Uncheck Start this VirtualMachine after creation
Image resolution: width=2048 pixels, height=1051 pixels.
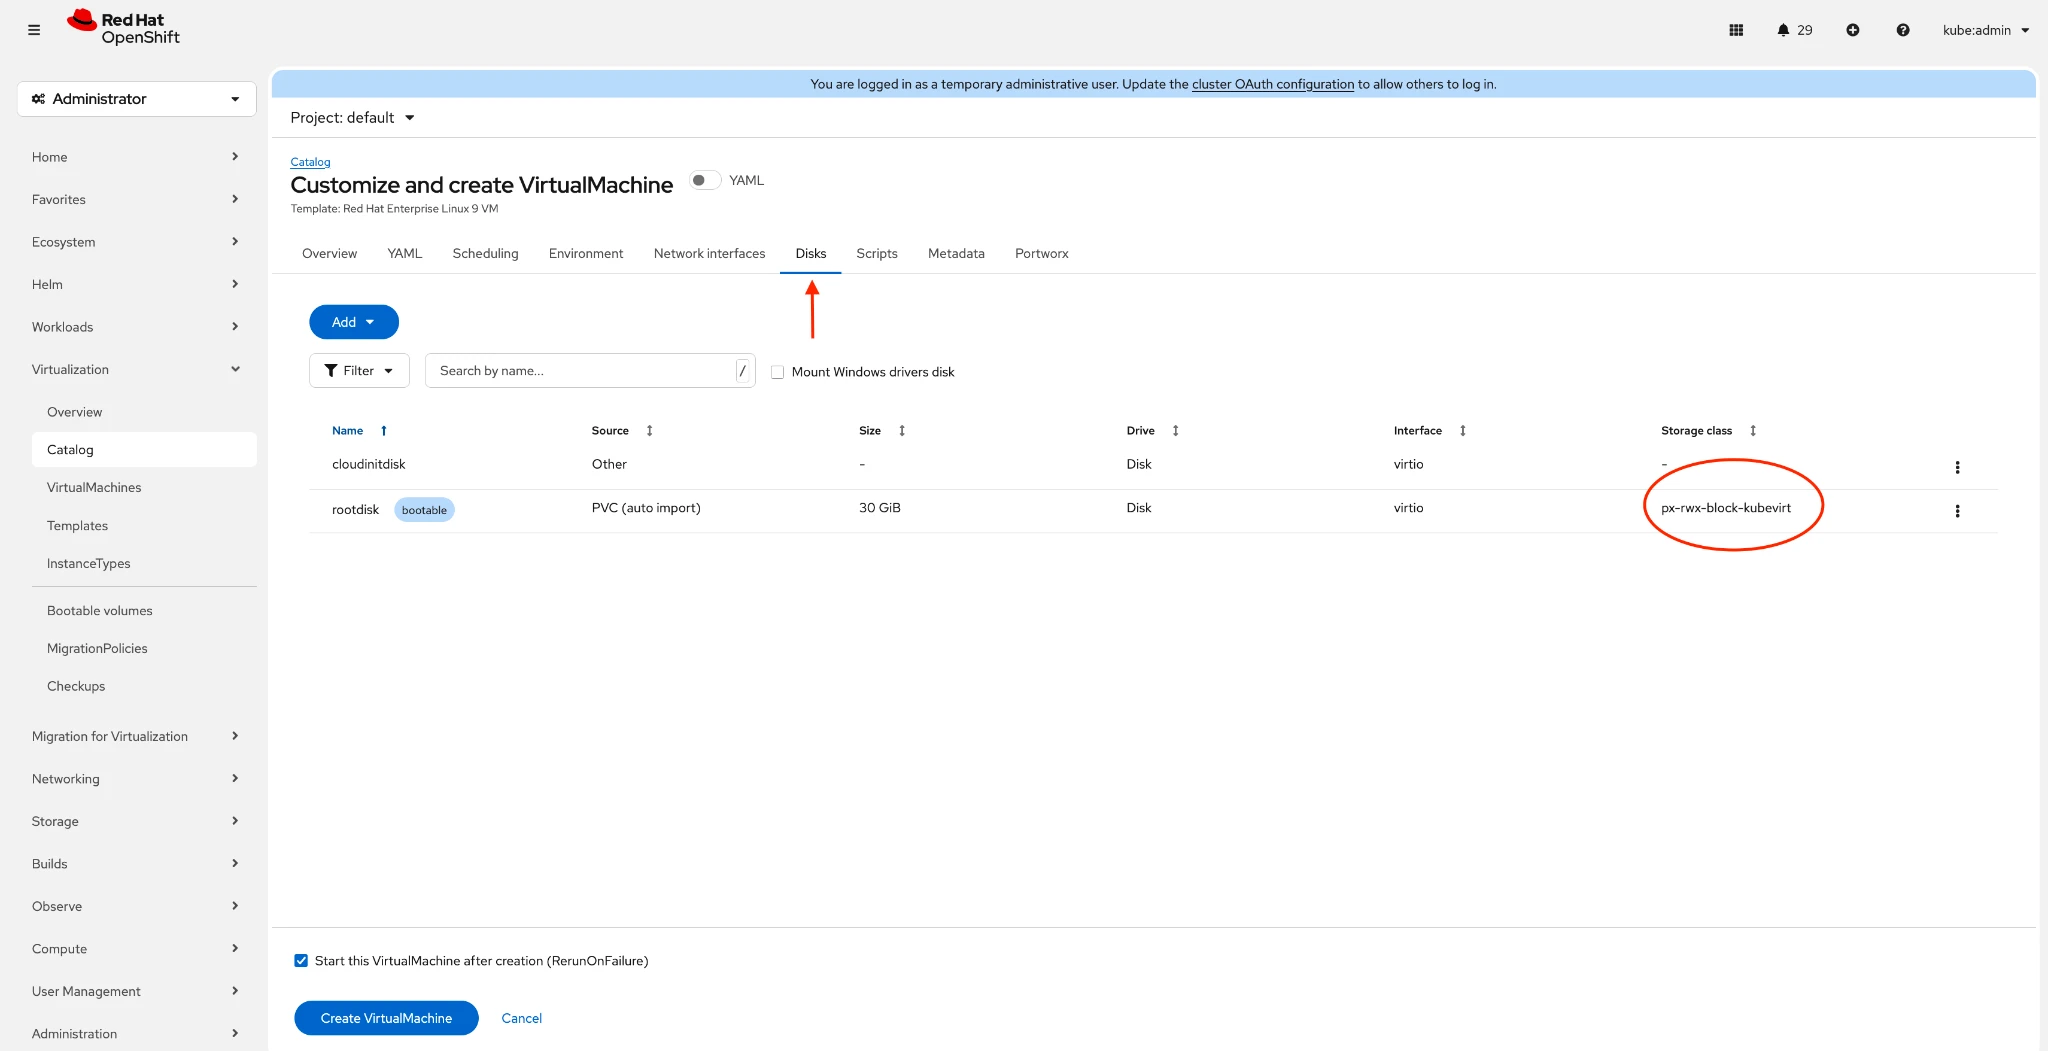[x=301, y=961]
